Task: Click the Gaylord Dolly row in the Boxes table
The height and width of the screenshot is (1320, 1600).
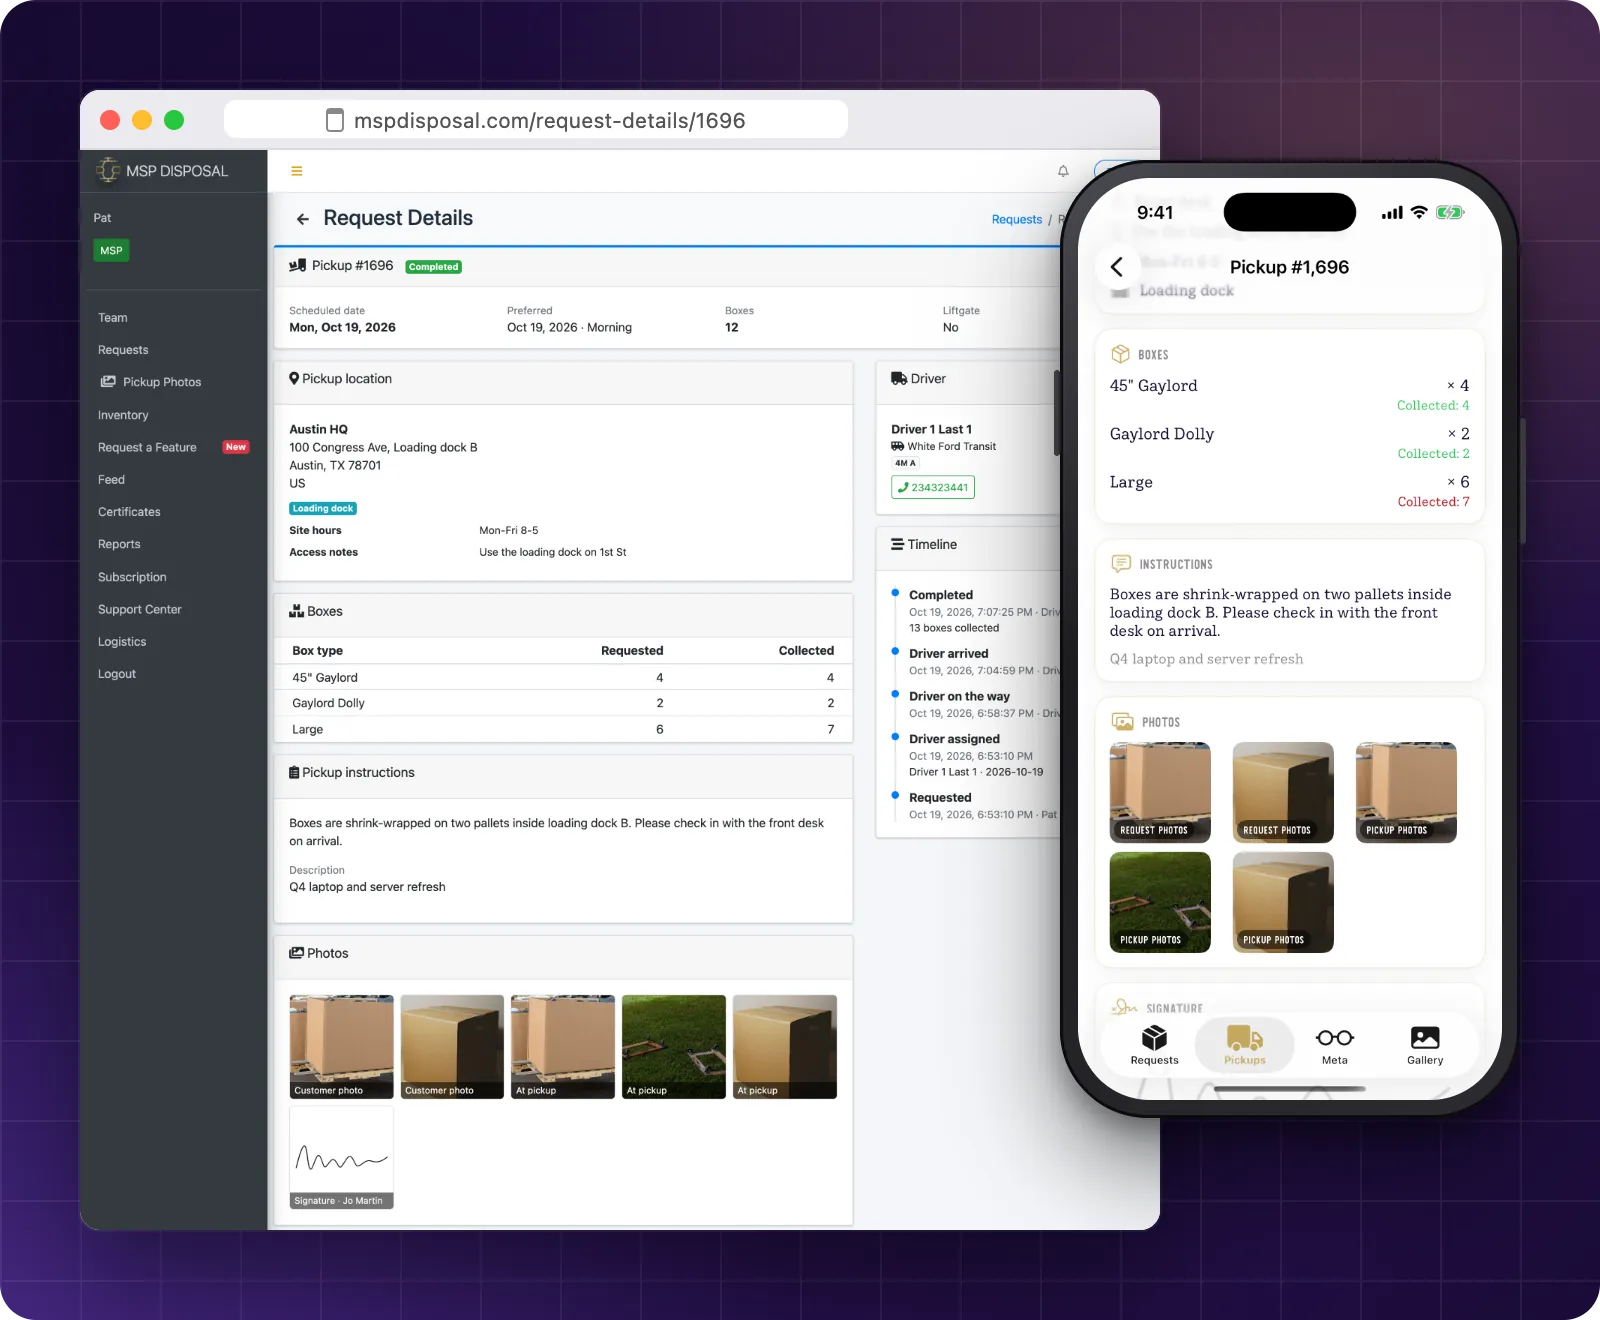Action: click(x=563, y=703)
